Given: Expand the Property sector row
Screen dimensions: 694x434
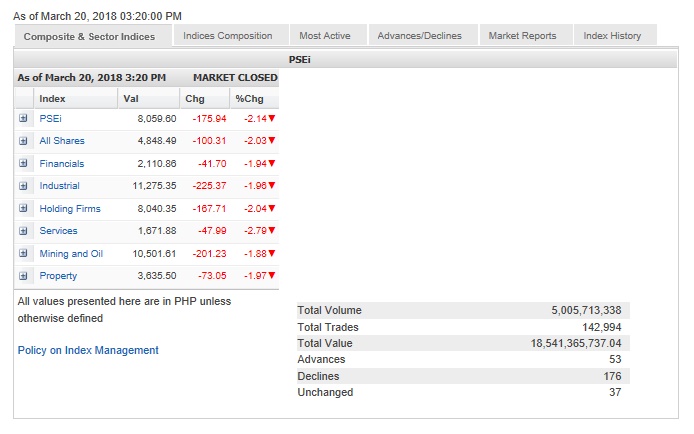Looking at the screenshot, I should [23, 276].
